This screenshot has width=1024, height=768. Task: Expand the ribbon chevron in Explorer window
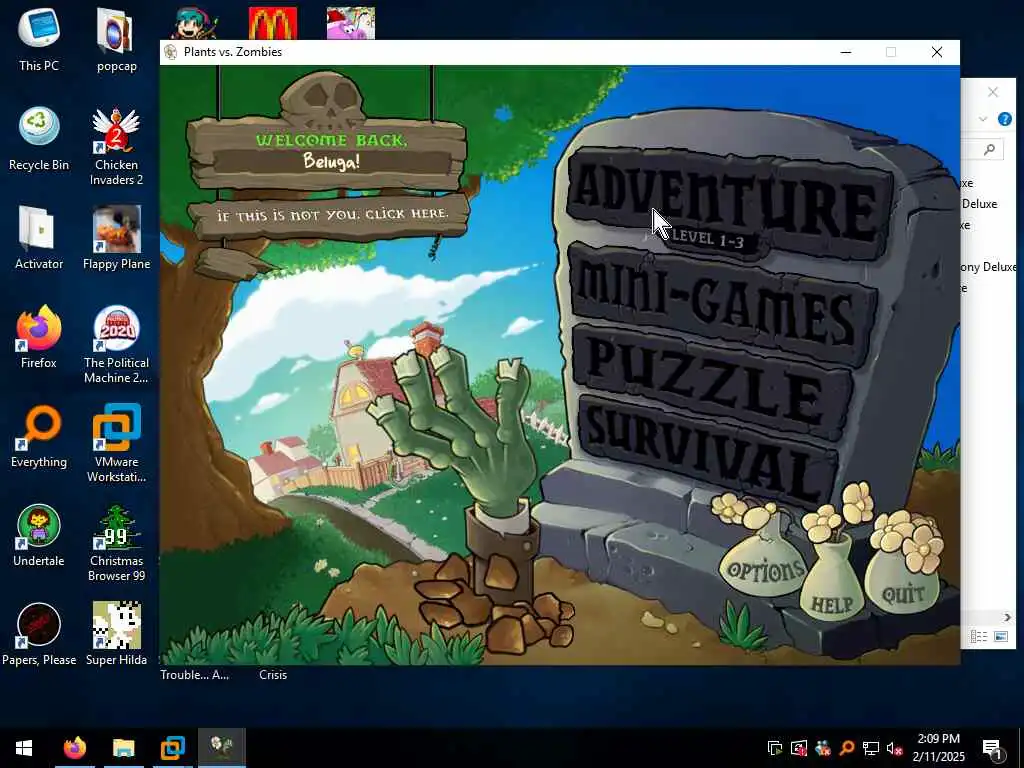pyautogui.click(x=982, y=119)
